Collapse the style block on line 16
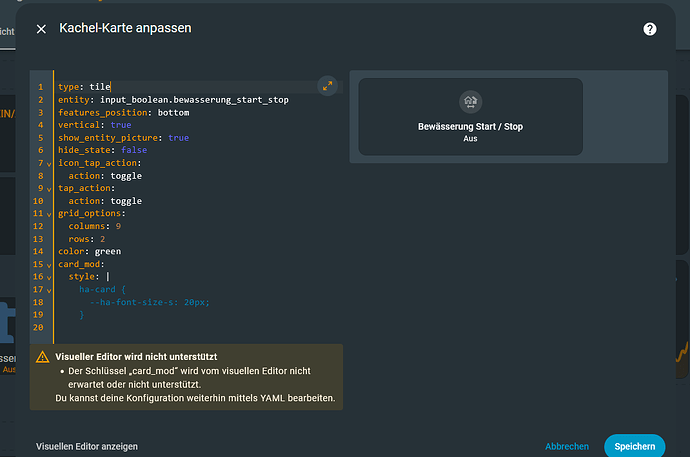The height and width of the screenshot is (457, 690). pos(48,277)
